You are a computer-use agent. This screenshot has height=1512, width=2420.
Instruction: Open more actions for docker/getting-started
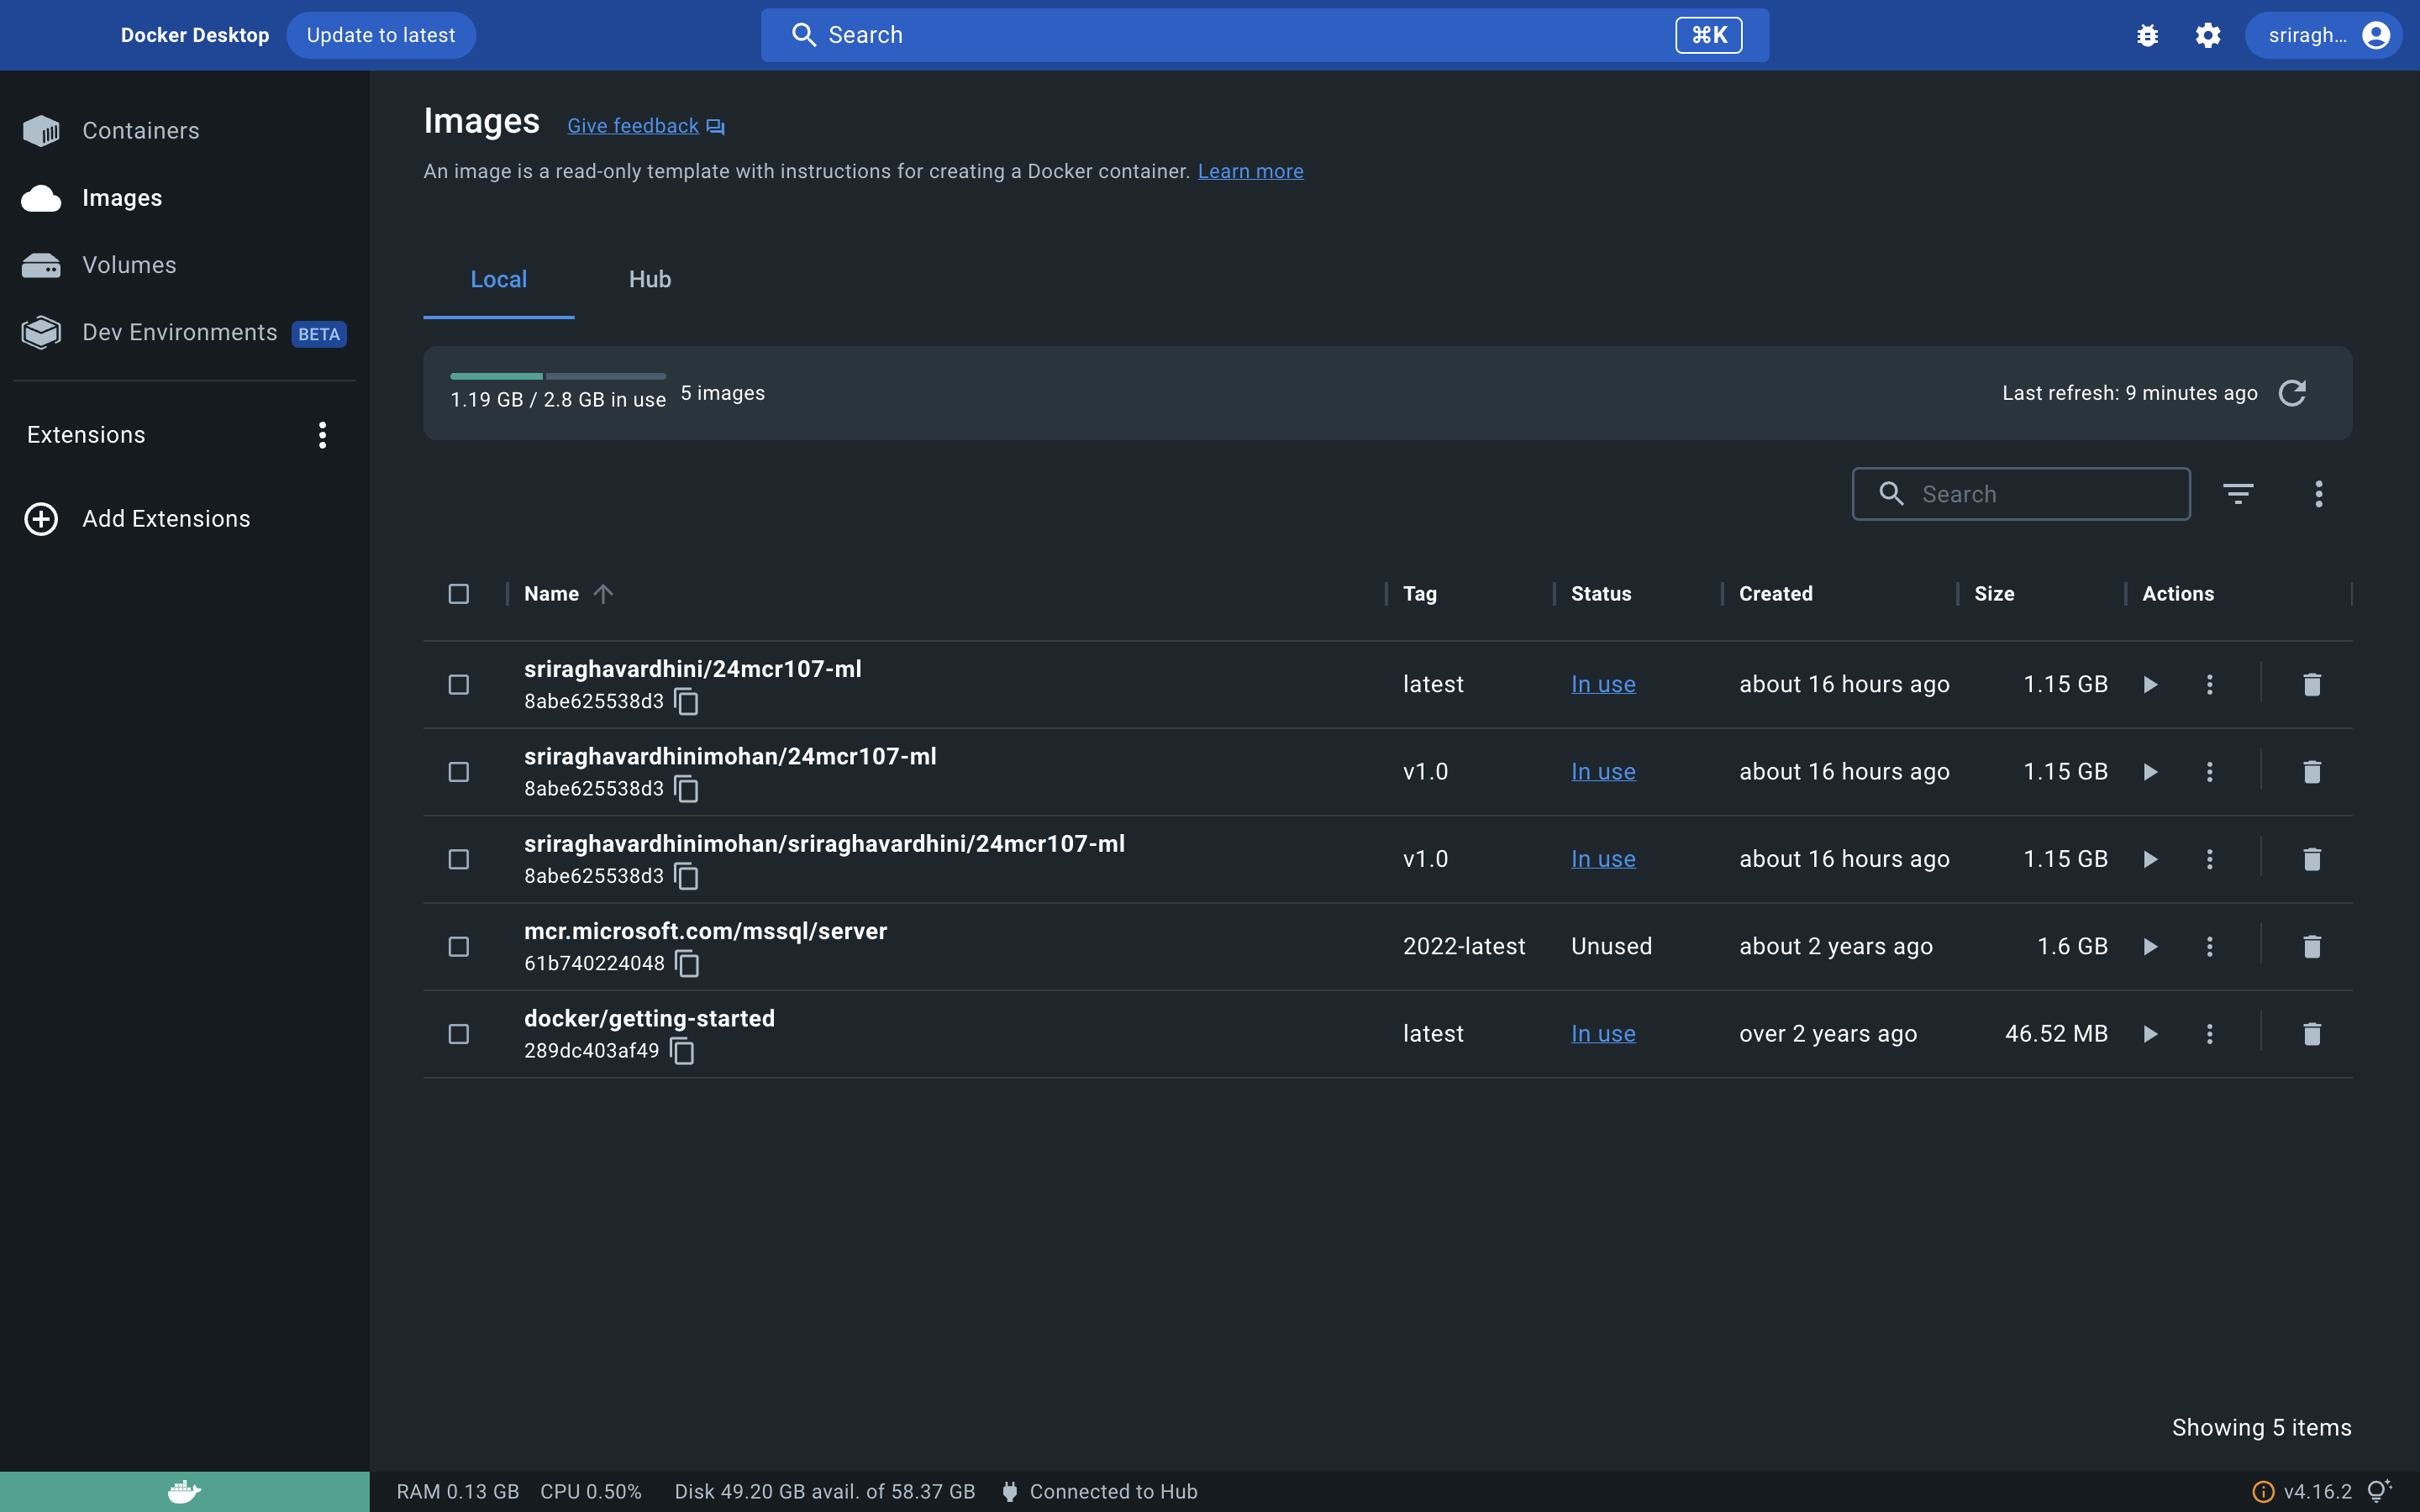[x=2210, y=1034]
